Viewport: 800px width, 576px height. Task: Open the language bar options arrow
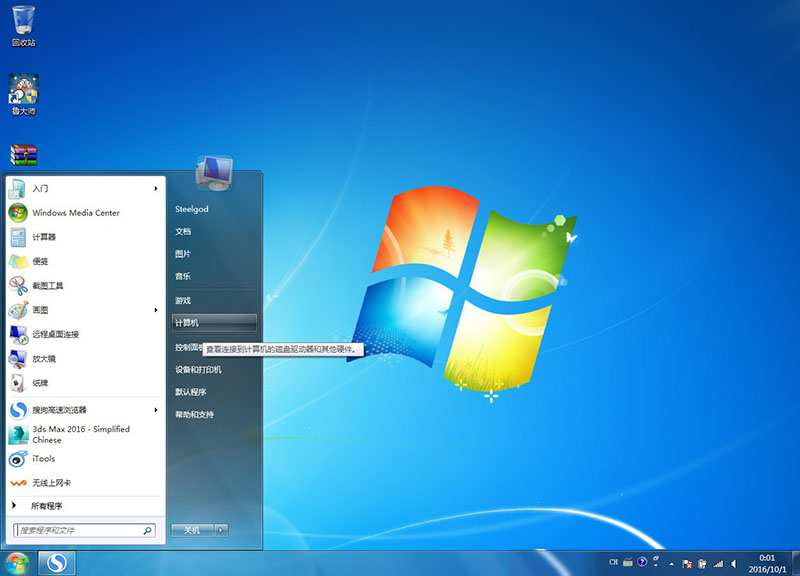click(656, 563)
